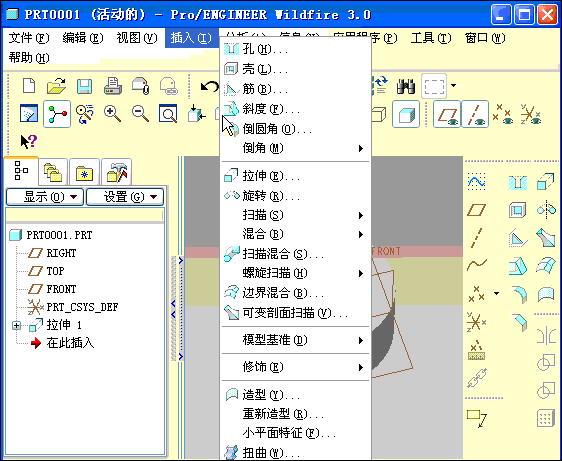562x461 pixels.
Task: Choose 拉伸(E)... from the Insert menu
Action: (295, 176)
